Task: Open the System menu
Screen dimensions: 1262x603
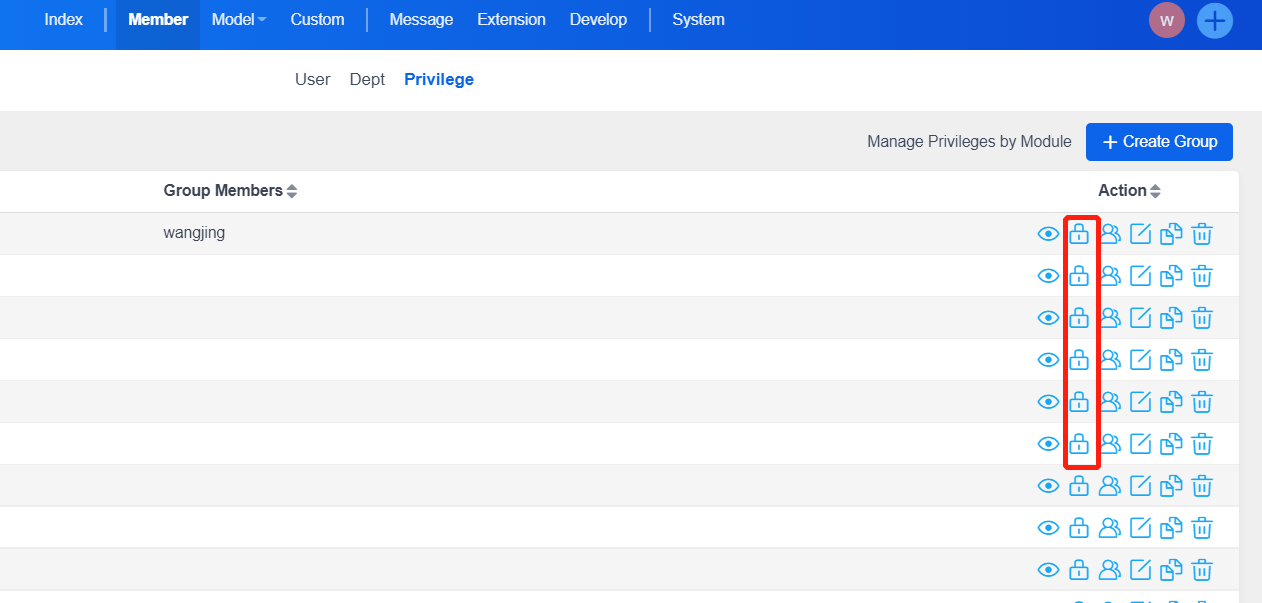Action: pos(698,20)
